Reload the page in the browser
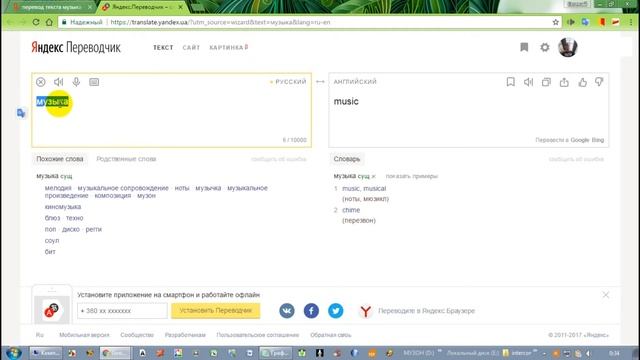 pos(36,22)
